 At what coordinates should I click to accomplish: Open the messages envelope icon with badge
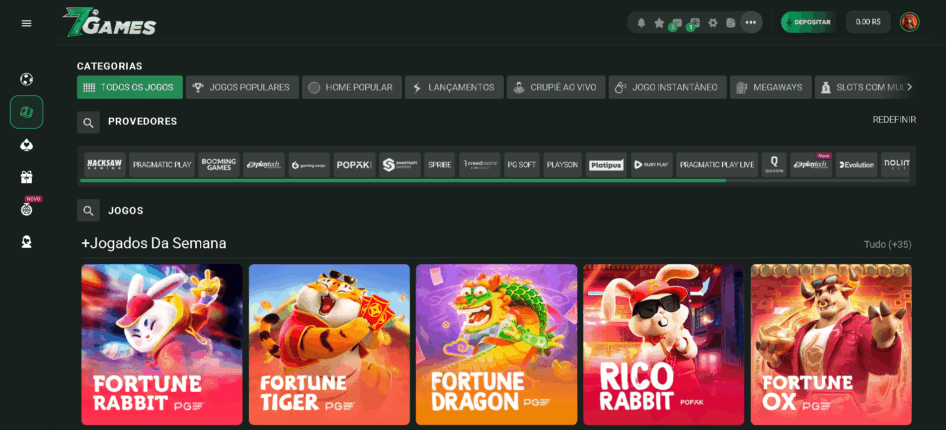(676, 24)
